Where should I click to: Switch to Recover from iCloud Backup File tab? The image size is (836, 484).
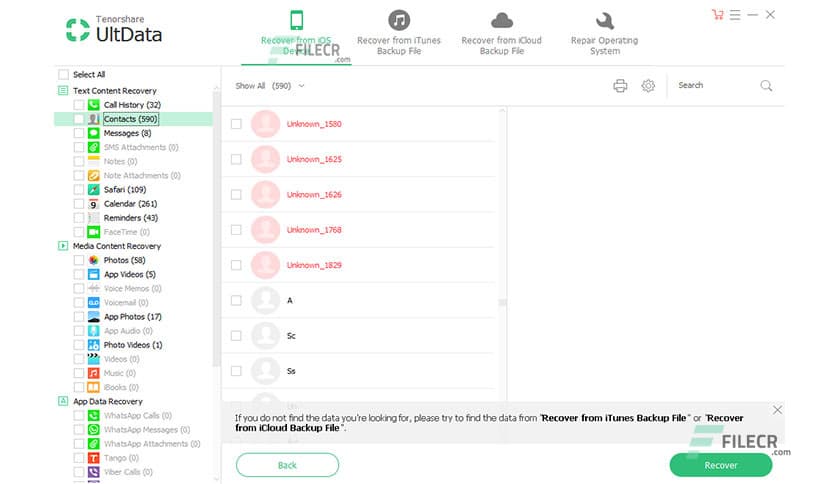[x=502, y=33]
